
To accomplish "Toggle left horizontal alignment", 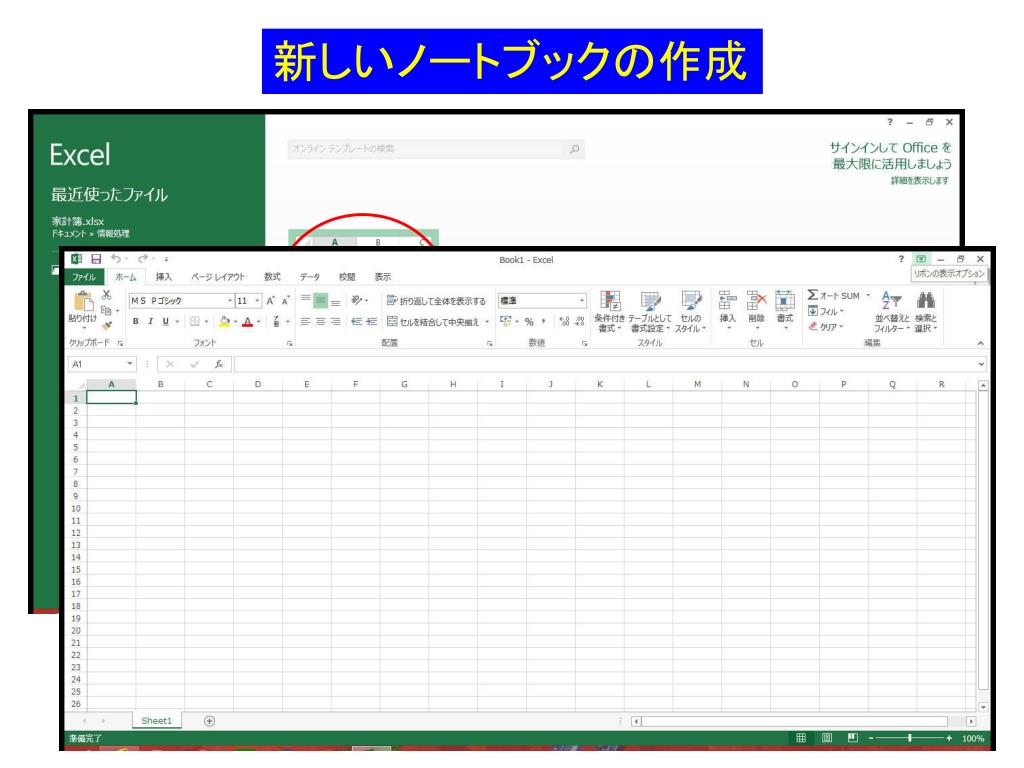I will [305, 321].
